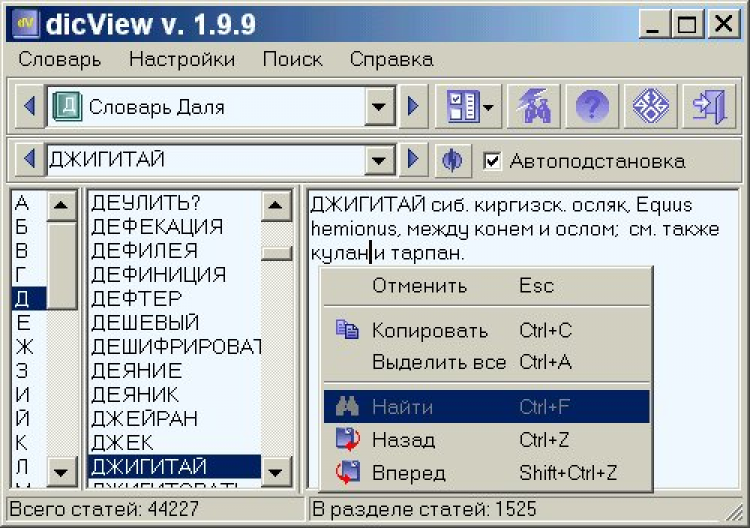
Task: Click the Всего статей: 44227 status text
Action: click(104, 509)
